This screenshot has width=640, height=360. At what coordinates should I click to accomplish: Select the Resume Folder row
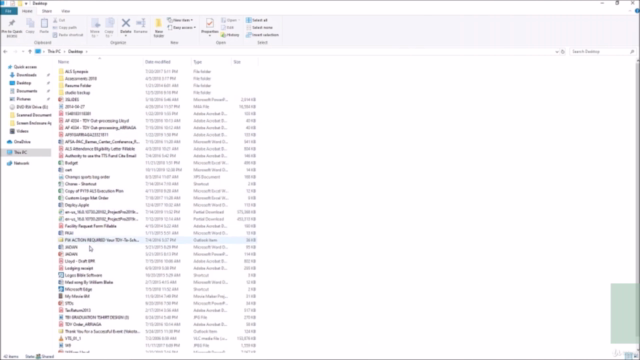[x=78, y=85]
